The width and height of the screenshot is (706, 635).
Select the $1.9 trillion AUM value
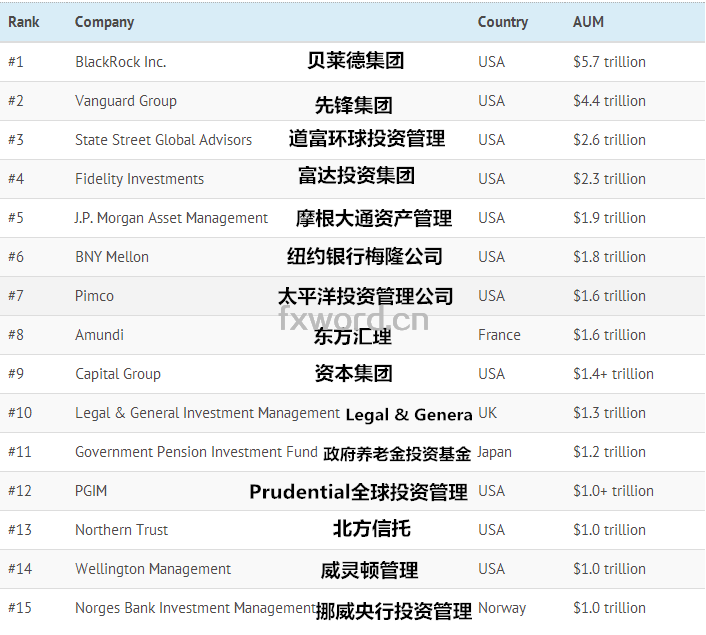(x=609, y=218)
